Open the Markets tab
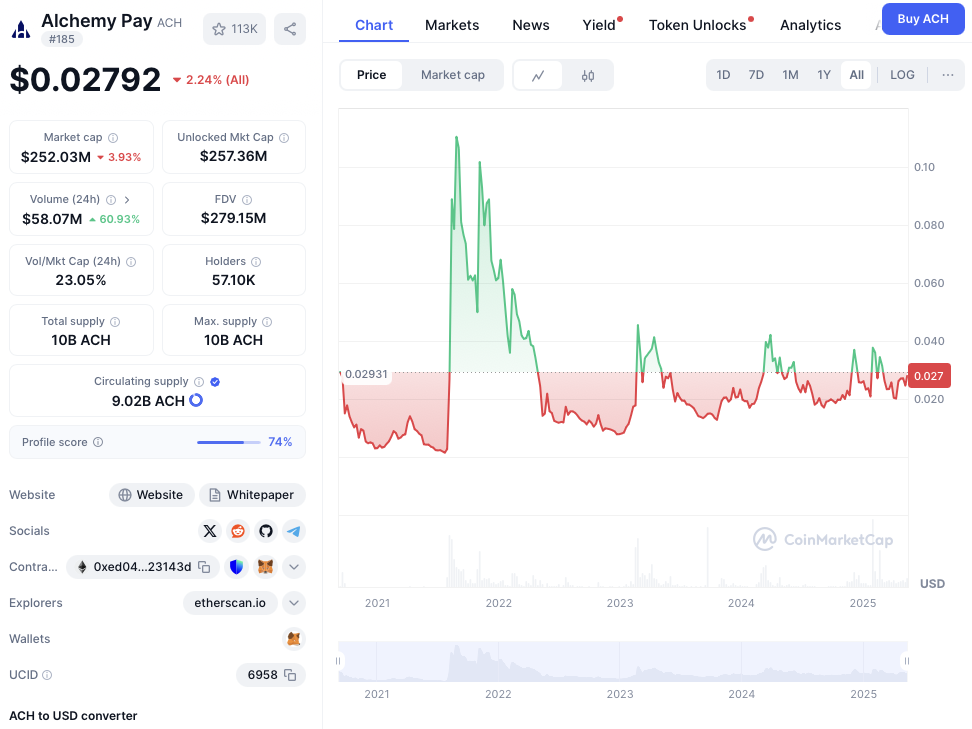972x729 pixels. click(452, 25)
